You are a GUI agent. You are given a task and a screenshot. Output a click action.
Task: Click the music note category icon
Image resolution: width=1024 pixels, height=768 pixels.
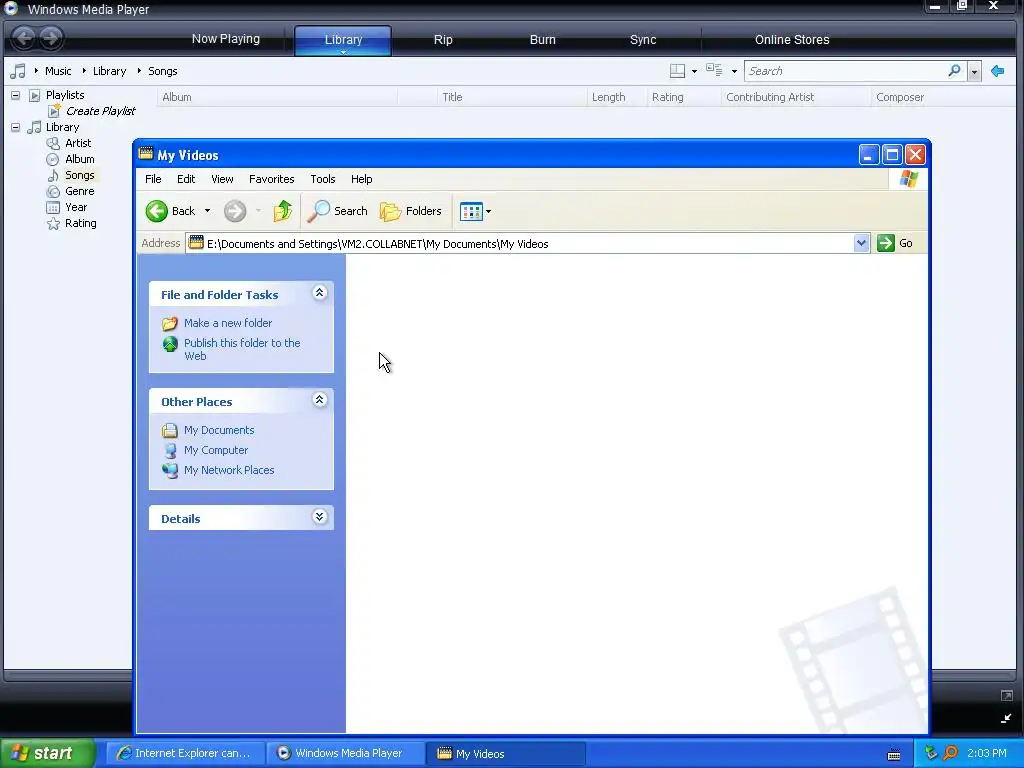[x=18, y=71]
